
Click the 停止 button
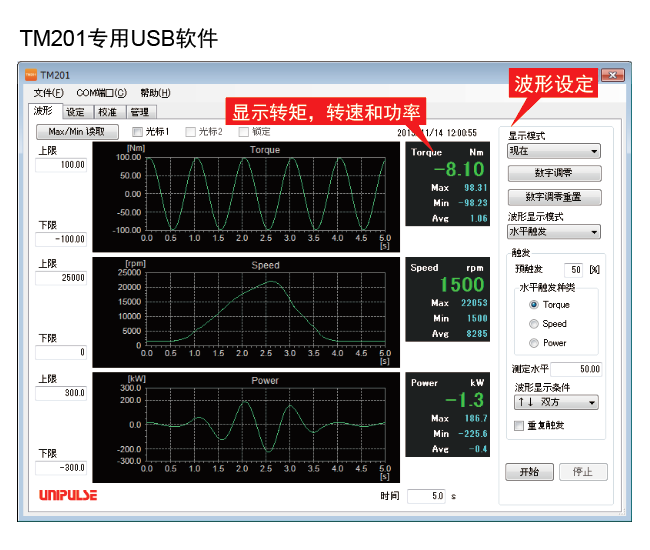pos(583,472)
